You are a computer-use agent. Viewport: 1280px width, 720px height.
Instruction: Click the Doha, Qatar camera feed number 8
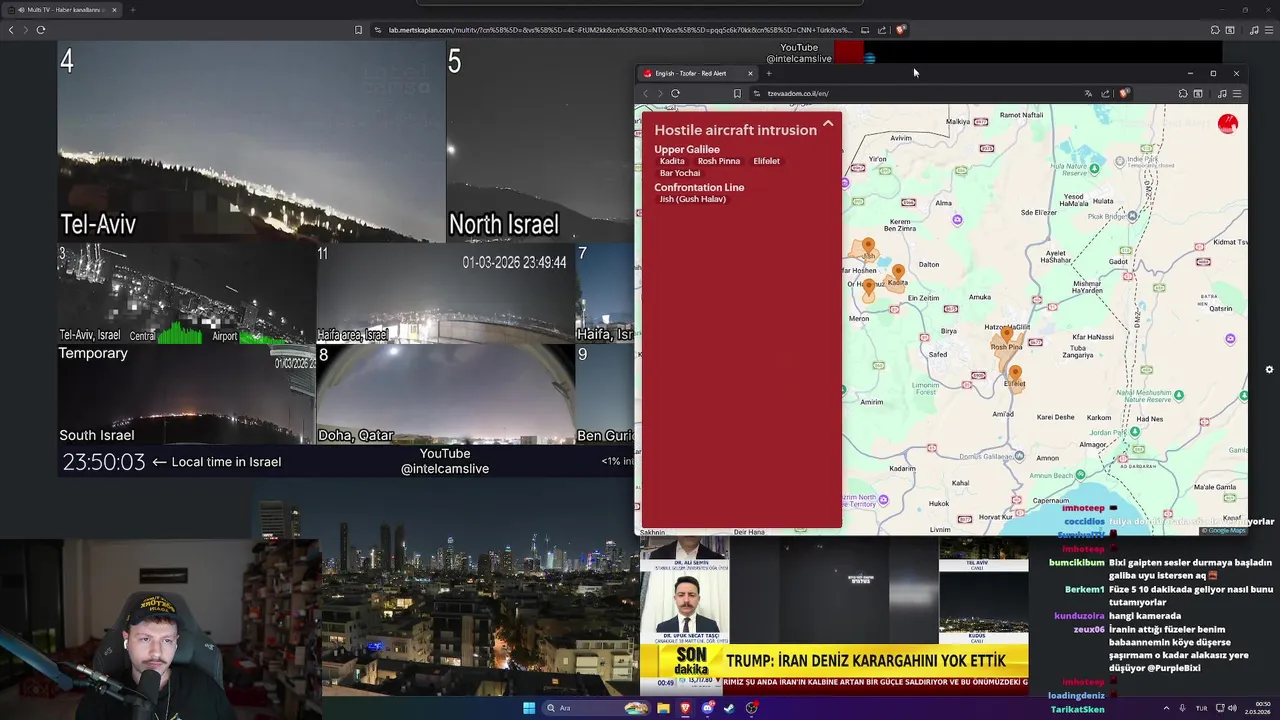446,394
